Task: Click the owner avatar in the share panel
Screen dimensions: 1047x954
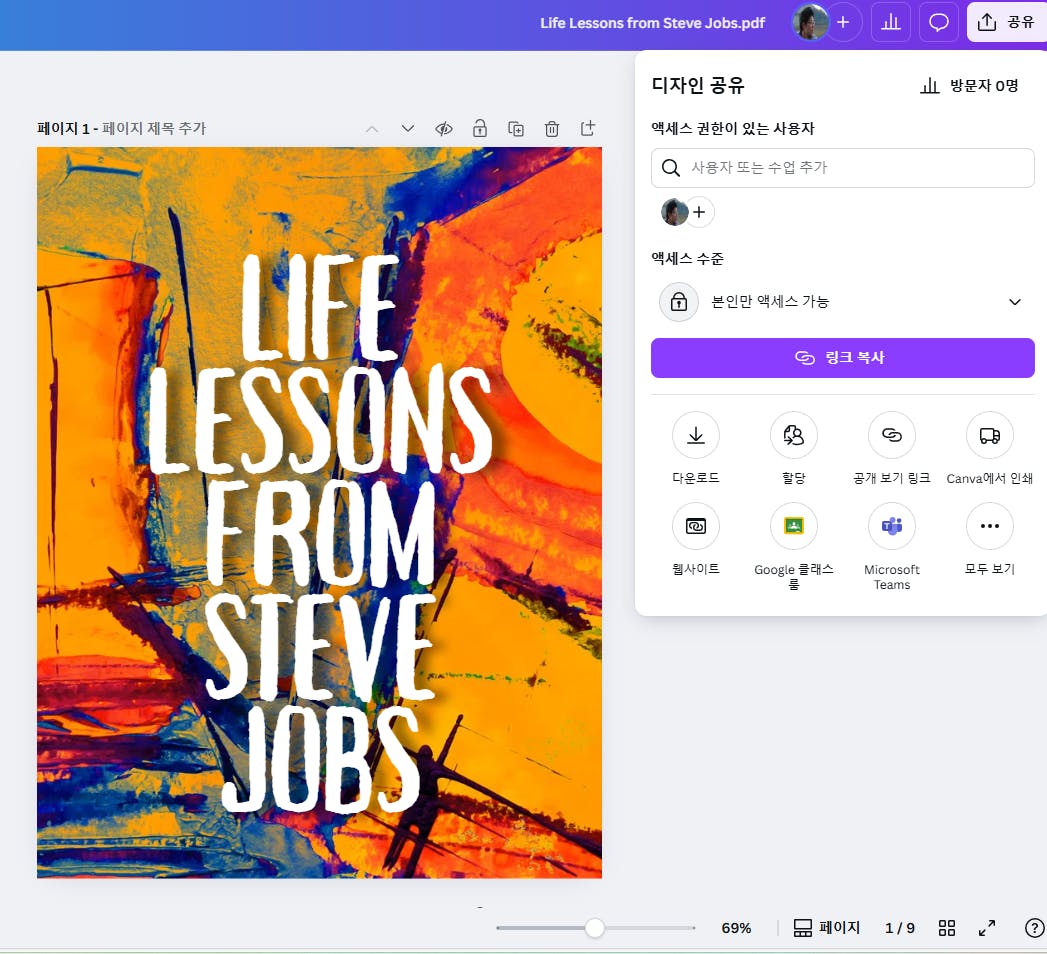Action: pyautogui.click(x=674, y=212)
